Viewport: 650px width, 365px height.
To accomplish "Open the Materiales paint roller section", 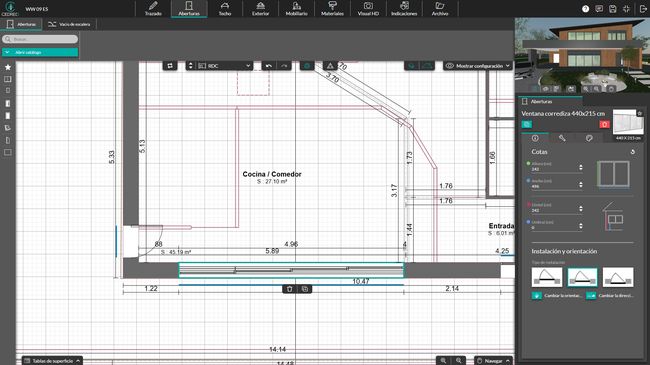I will (x=332, y=9).
